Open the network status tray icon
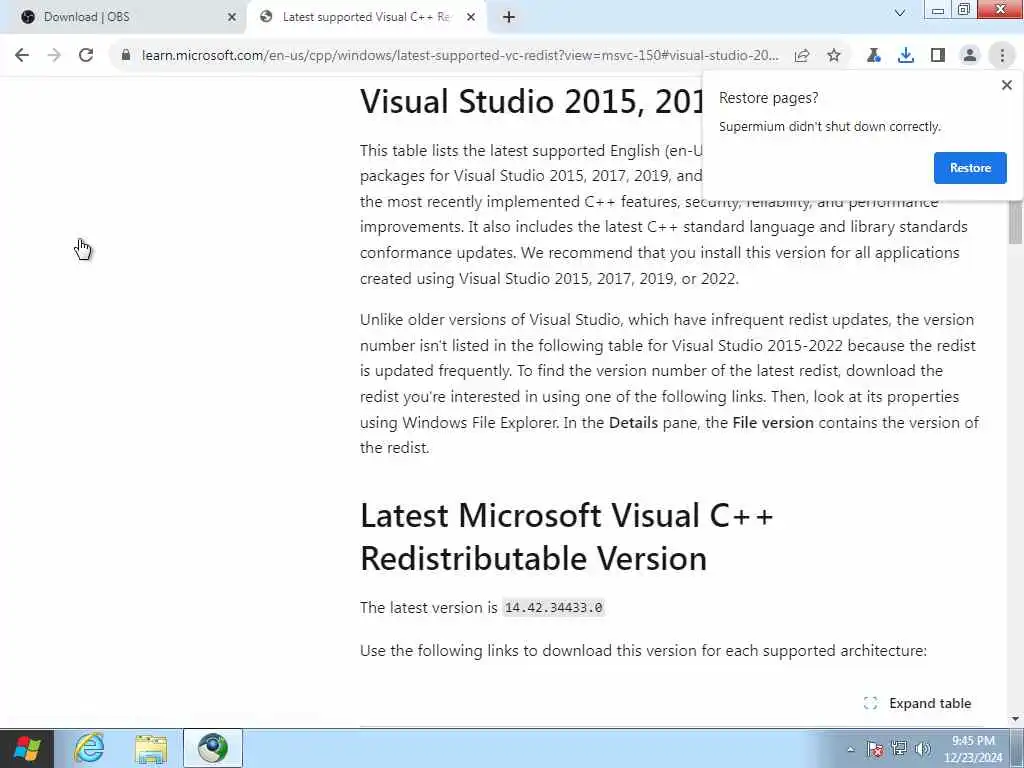Screen dimensions: 1024x768 point(899,749)
